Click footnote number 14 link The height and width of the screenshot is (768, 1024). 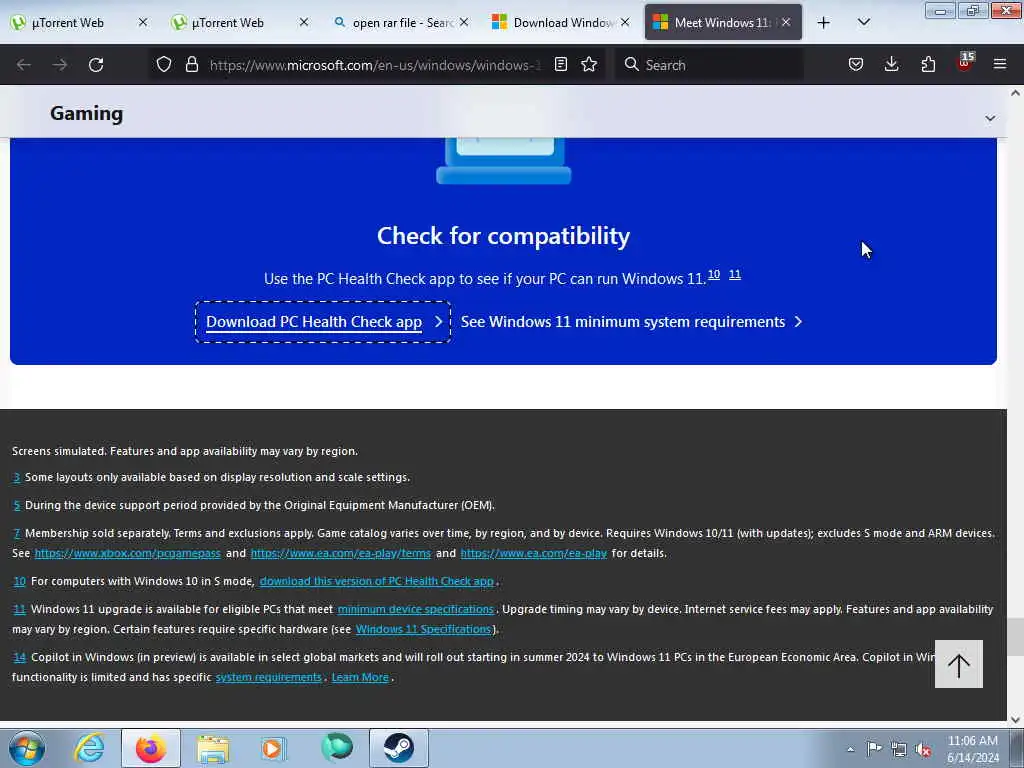[20, 657]
